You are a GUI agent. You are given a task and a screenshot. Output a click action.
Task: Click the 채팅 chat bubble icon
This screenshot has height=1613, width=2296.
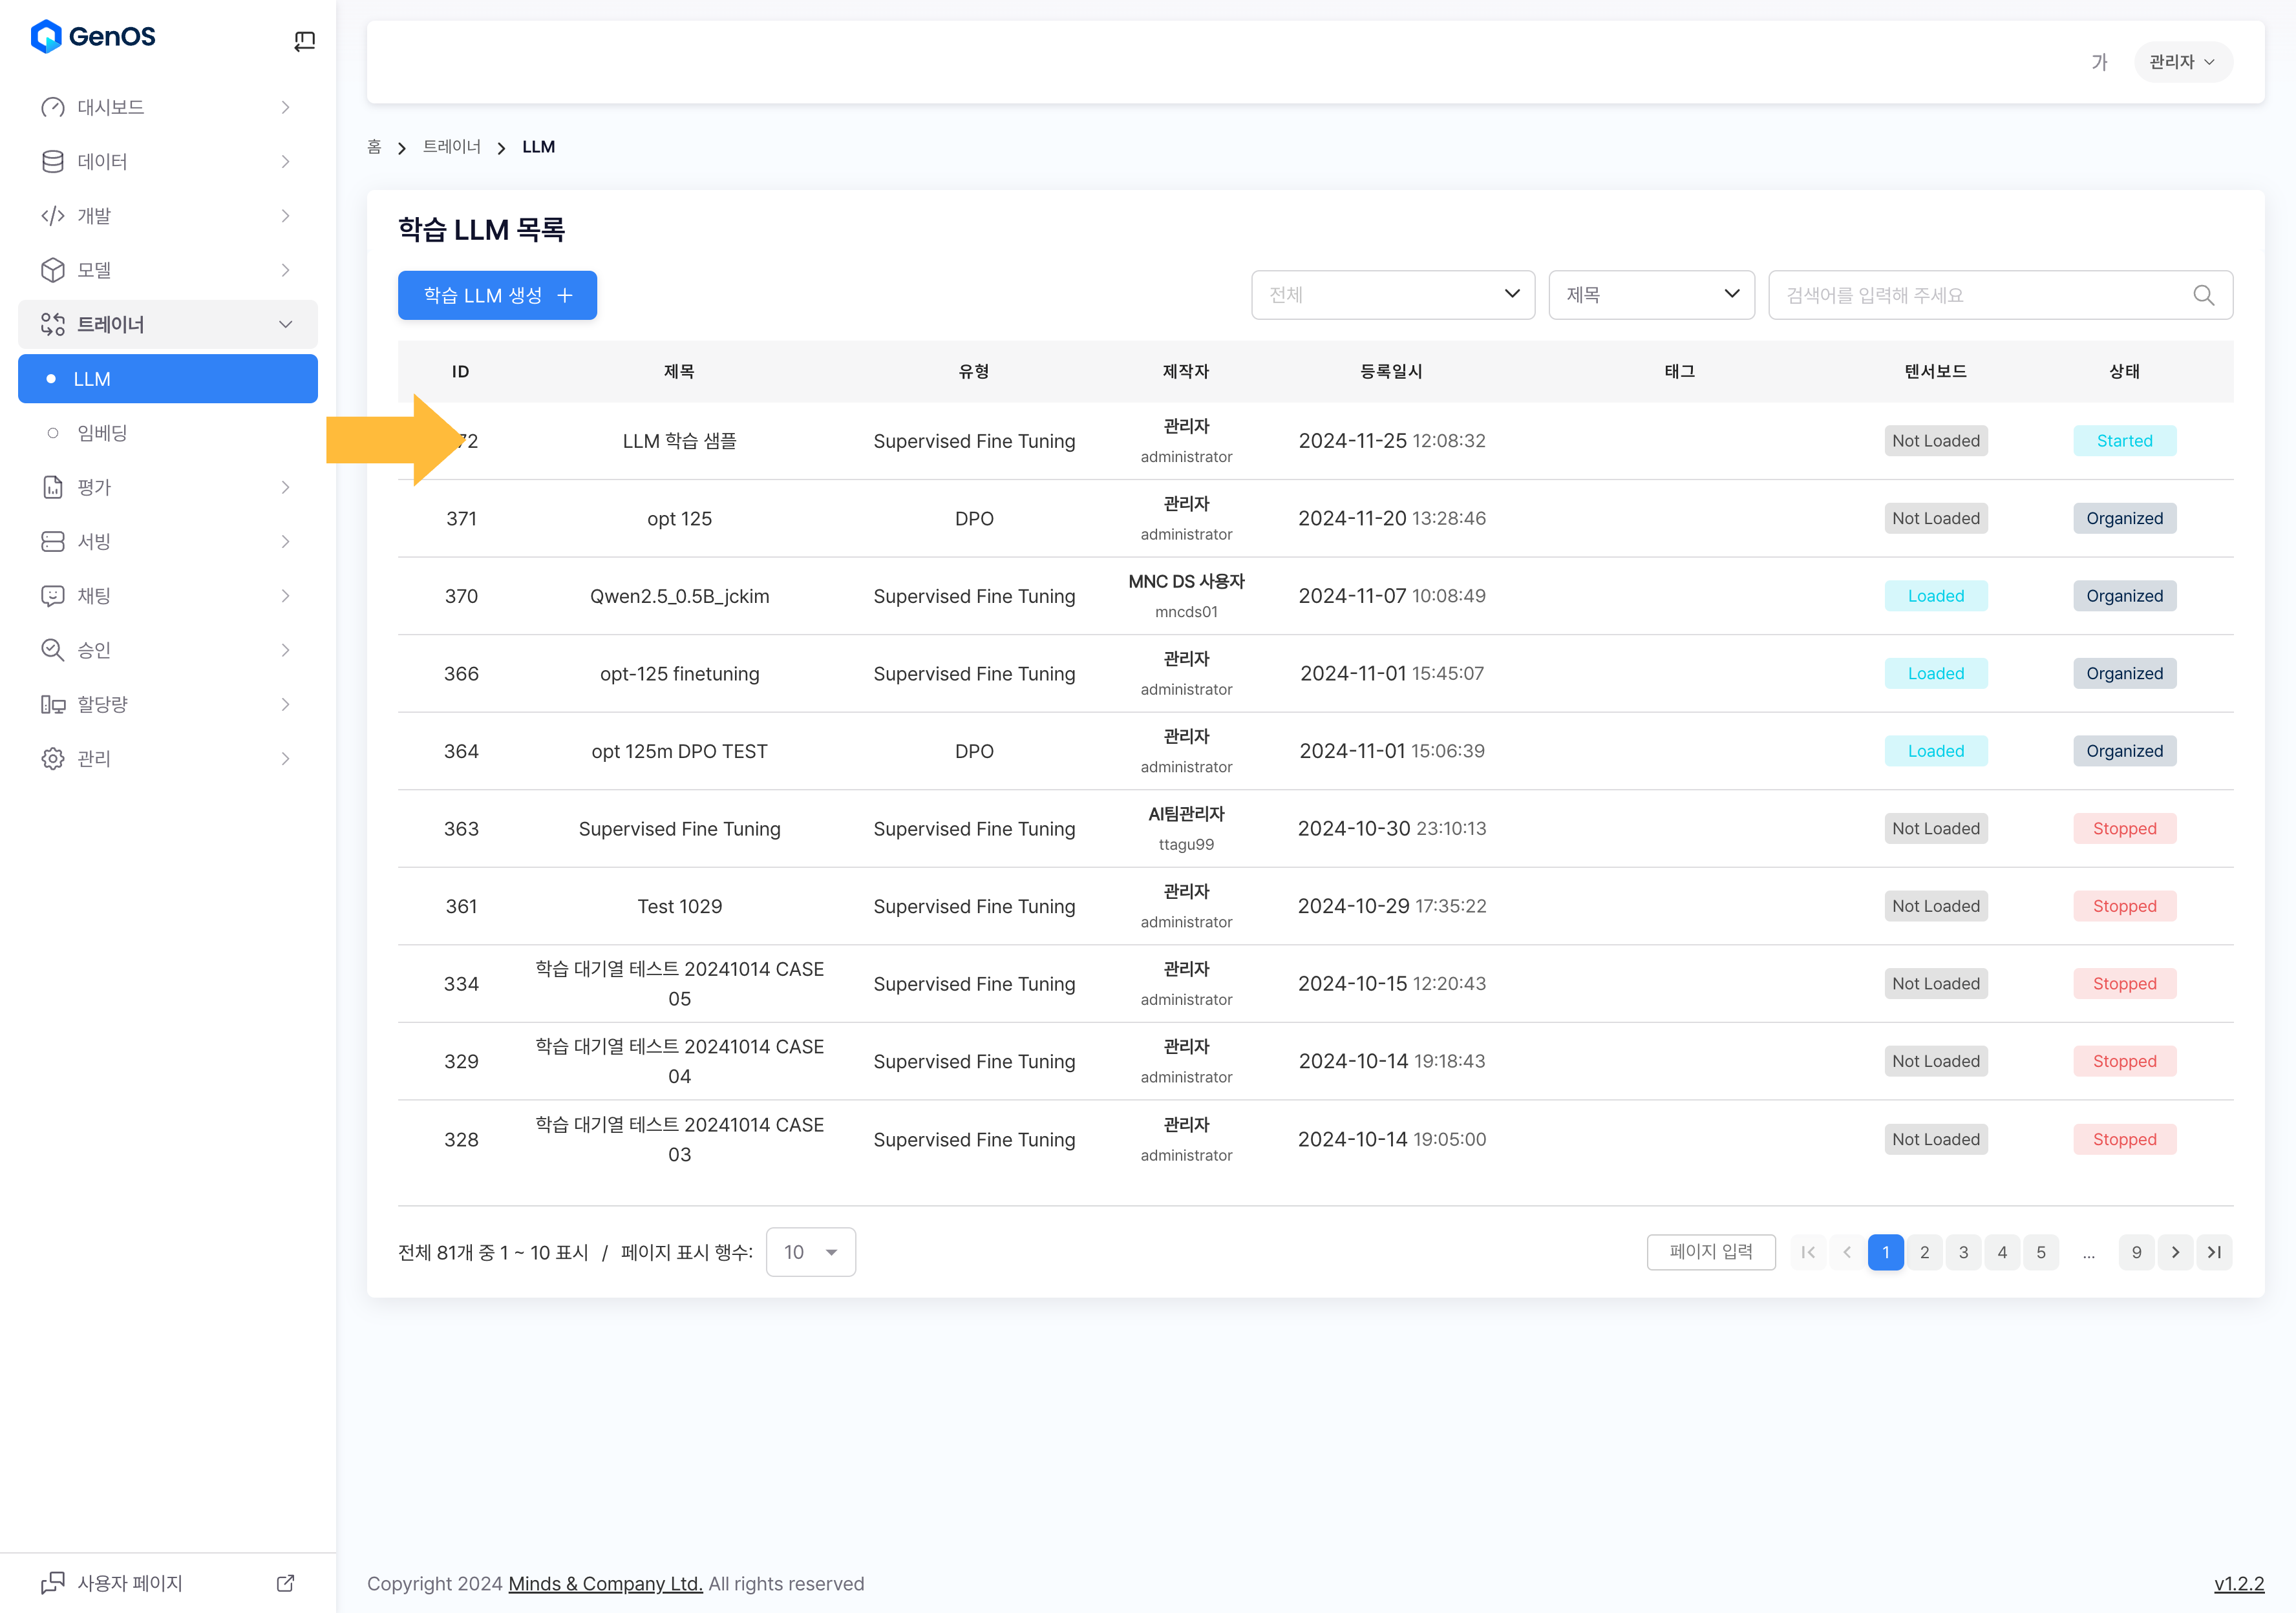[x=52, y=596]
